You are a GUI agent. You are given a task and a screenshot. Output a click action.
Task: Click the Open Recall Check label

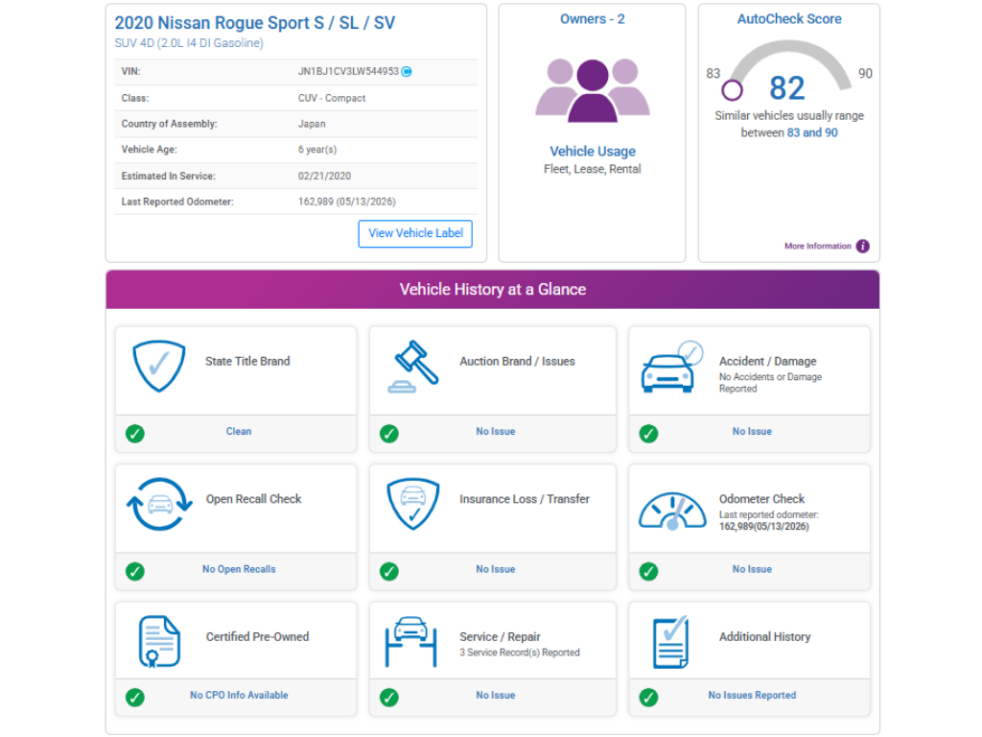coord(254,499)
